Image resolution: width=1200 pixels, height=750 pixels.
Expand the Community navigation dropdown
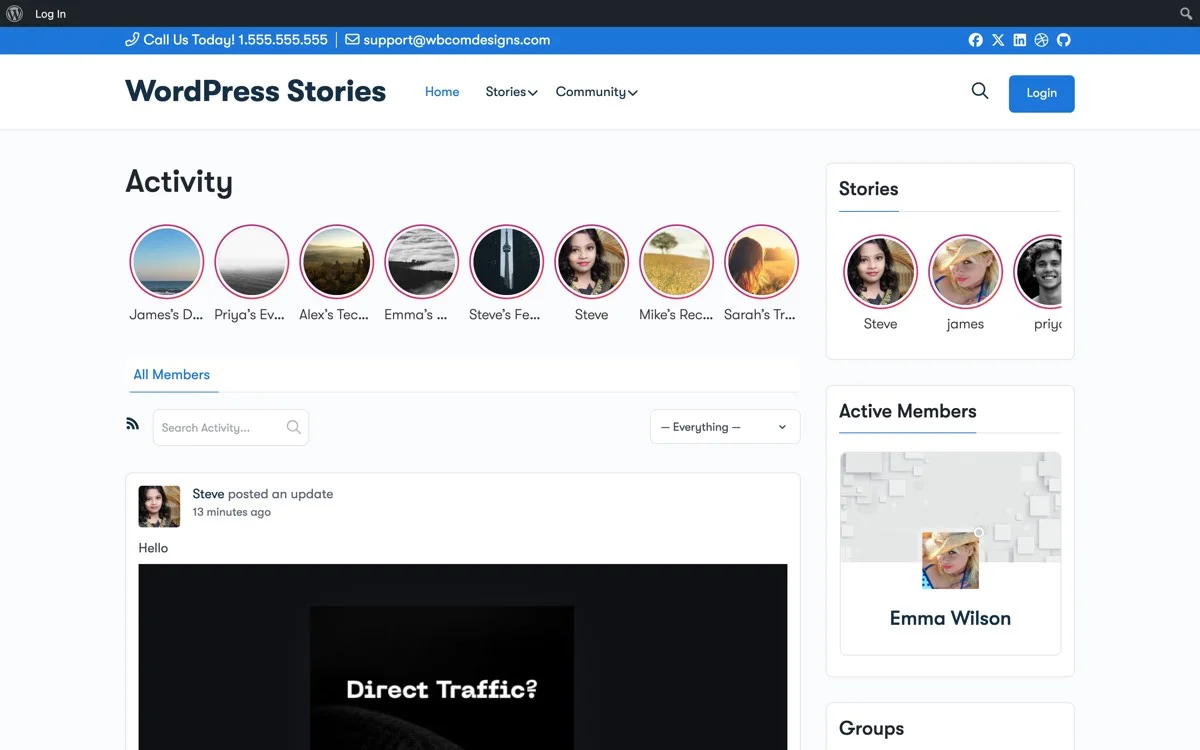point(596,91)
